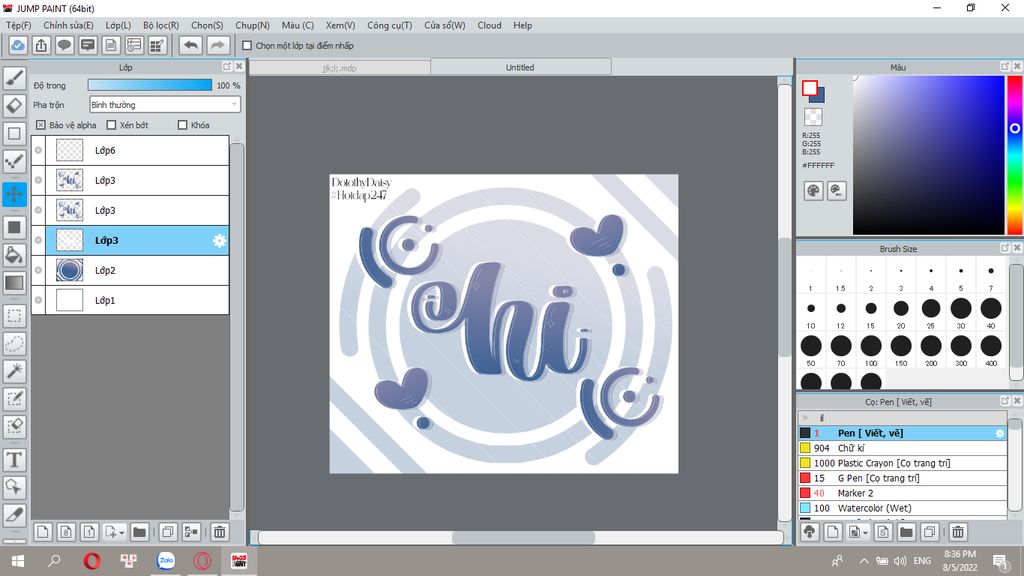
Task: Enable Chọn một lớp tại điểm nhấp checkbox
Action: 247,46
